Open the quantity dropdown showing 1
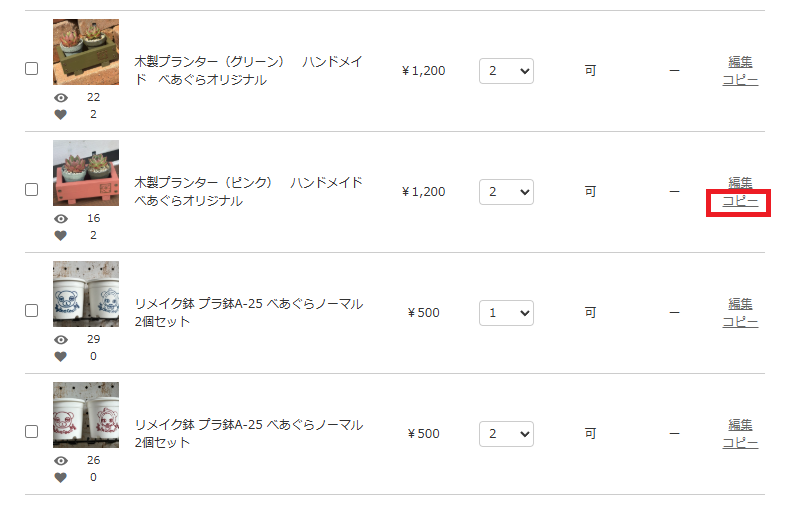Screen dimensions: 785x507 click(x=506, y=313)
